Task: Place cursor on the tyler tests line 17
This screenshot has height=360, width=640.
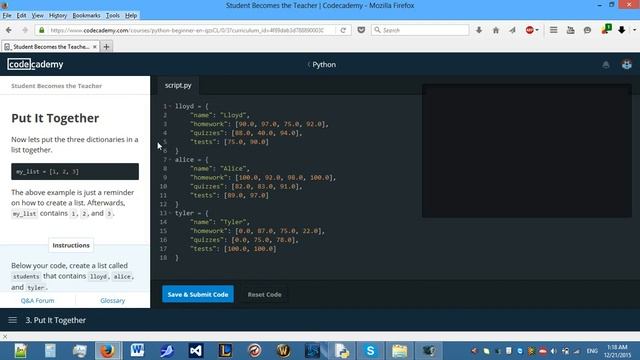Action: [233, 249]
